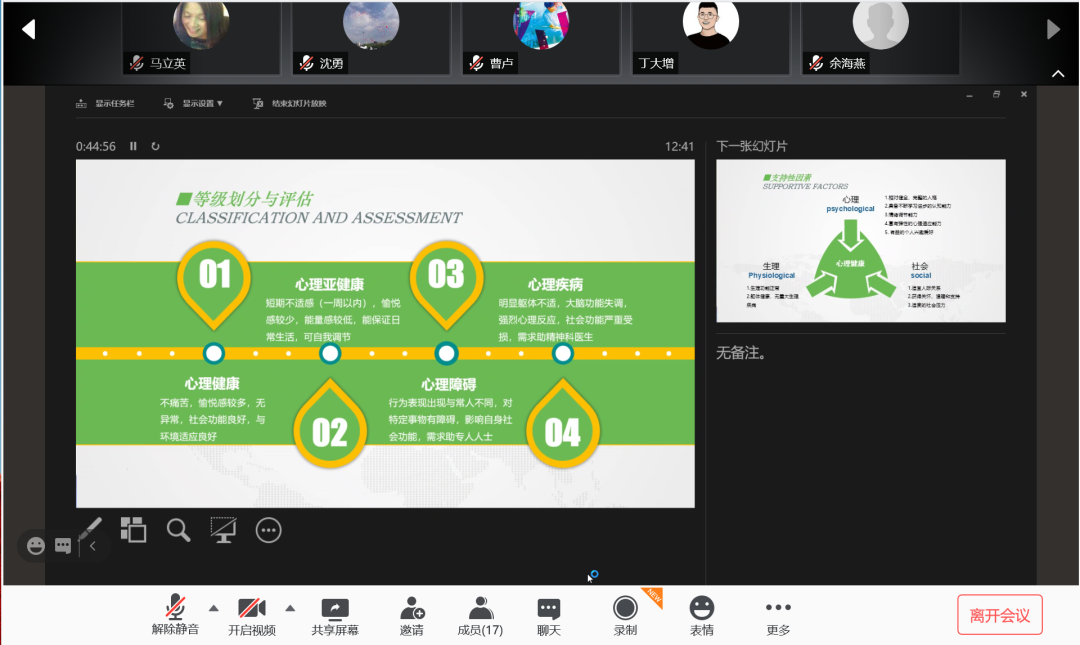Open the 聊天 chat panel

click(548, 608)
